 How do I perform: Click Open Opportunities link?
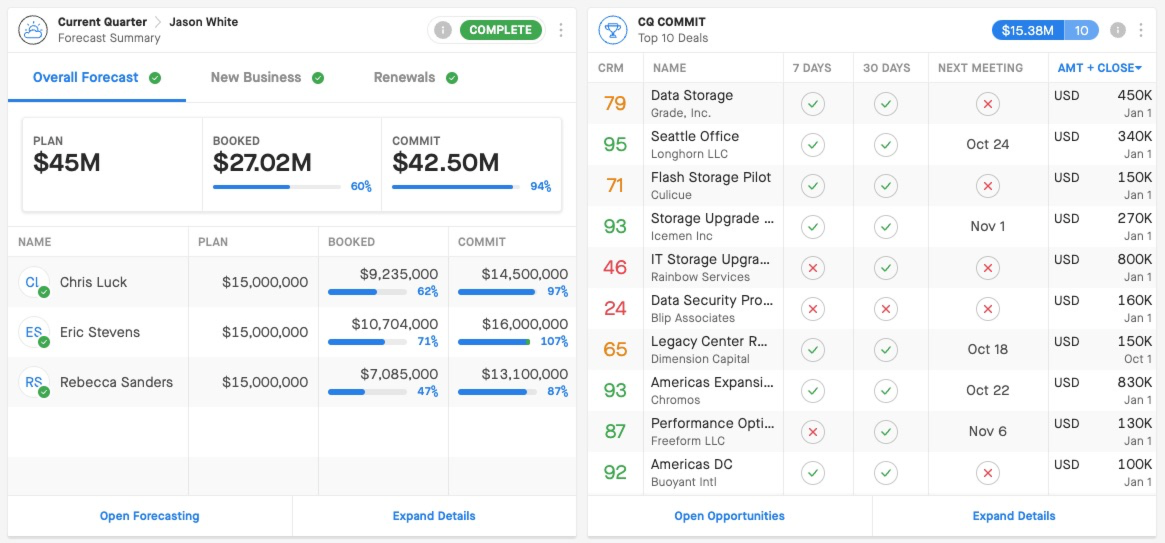point(730,516)
